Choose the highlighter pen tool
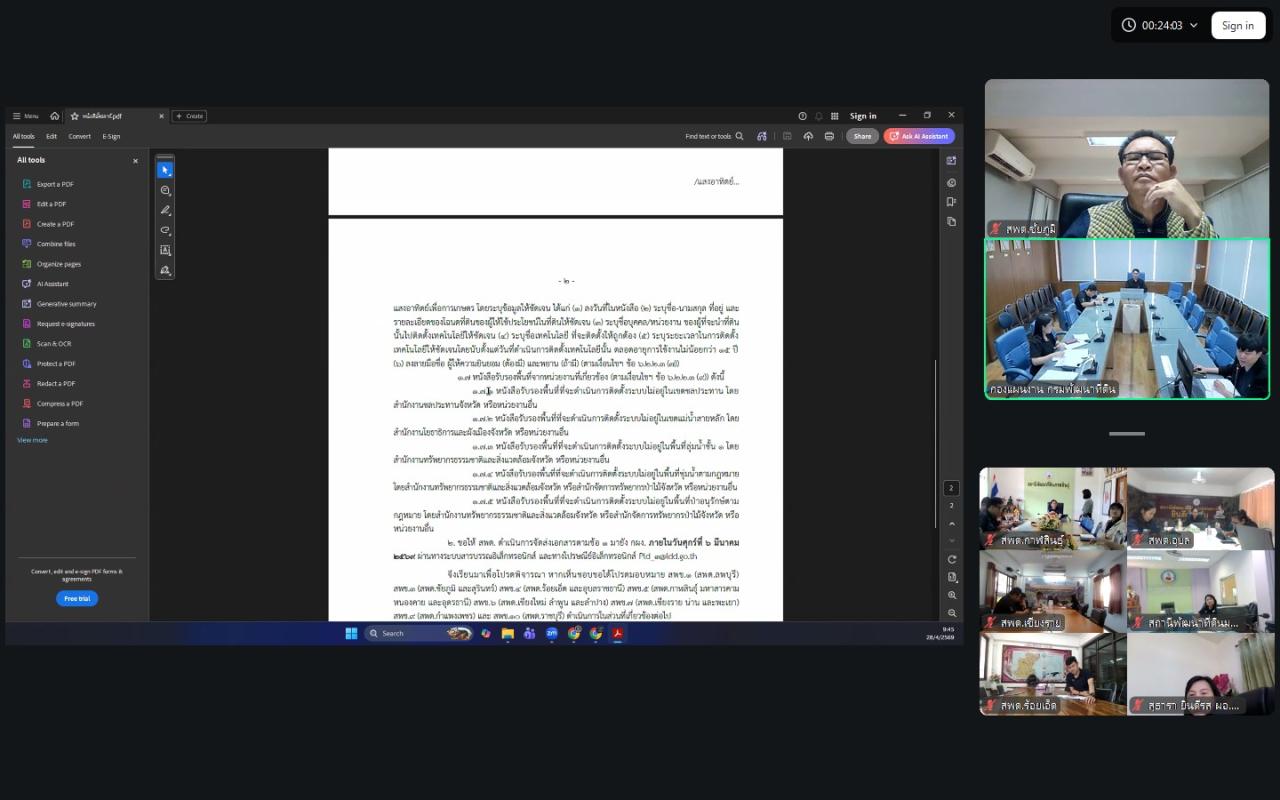This screenshot has height=800, width=1280. 165,210
